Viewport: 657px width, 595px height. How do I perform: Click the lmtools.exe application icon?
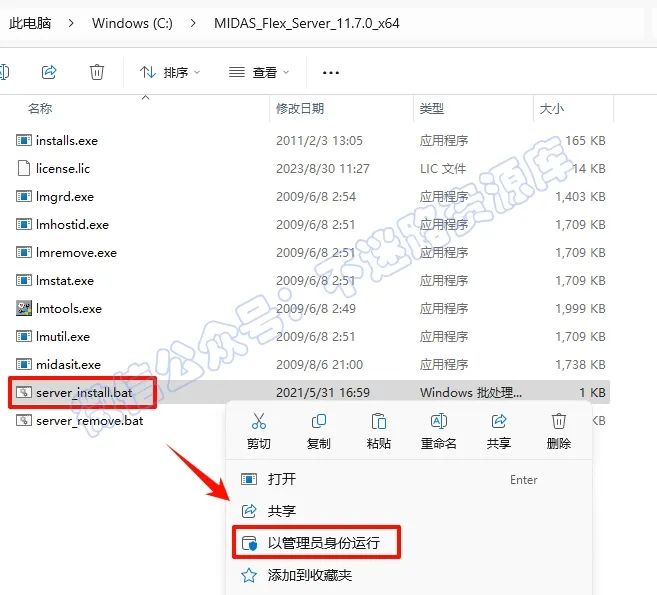pyautogui.click(x=24, y=308)
